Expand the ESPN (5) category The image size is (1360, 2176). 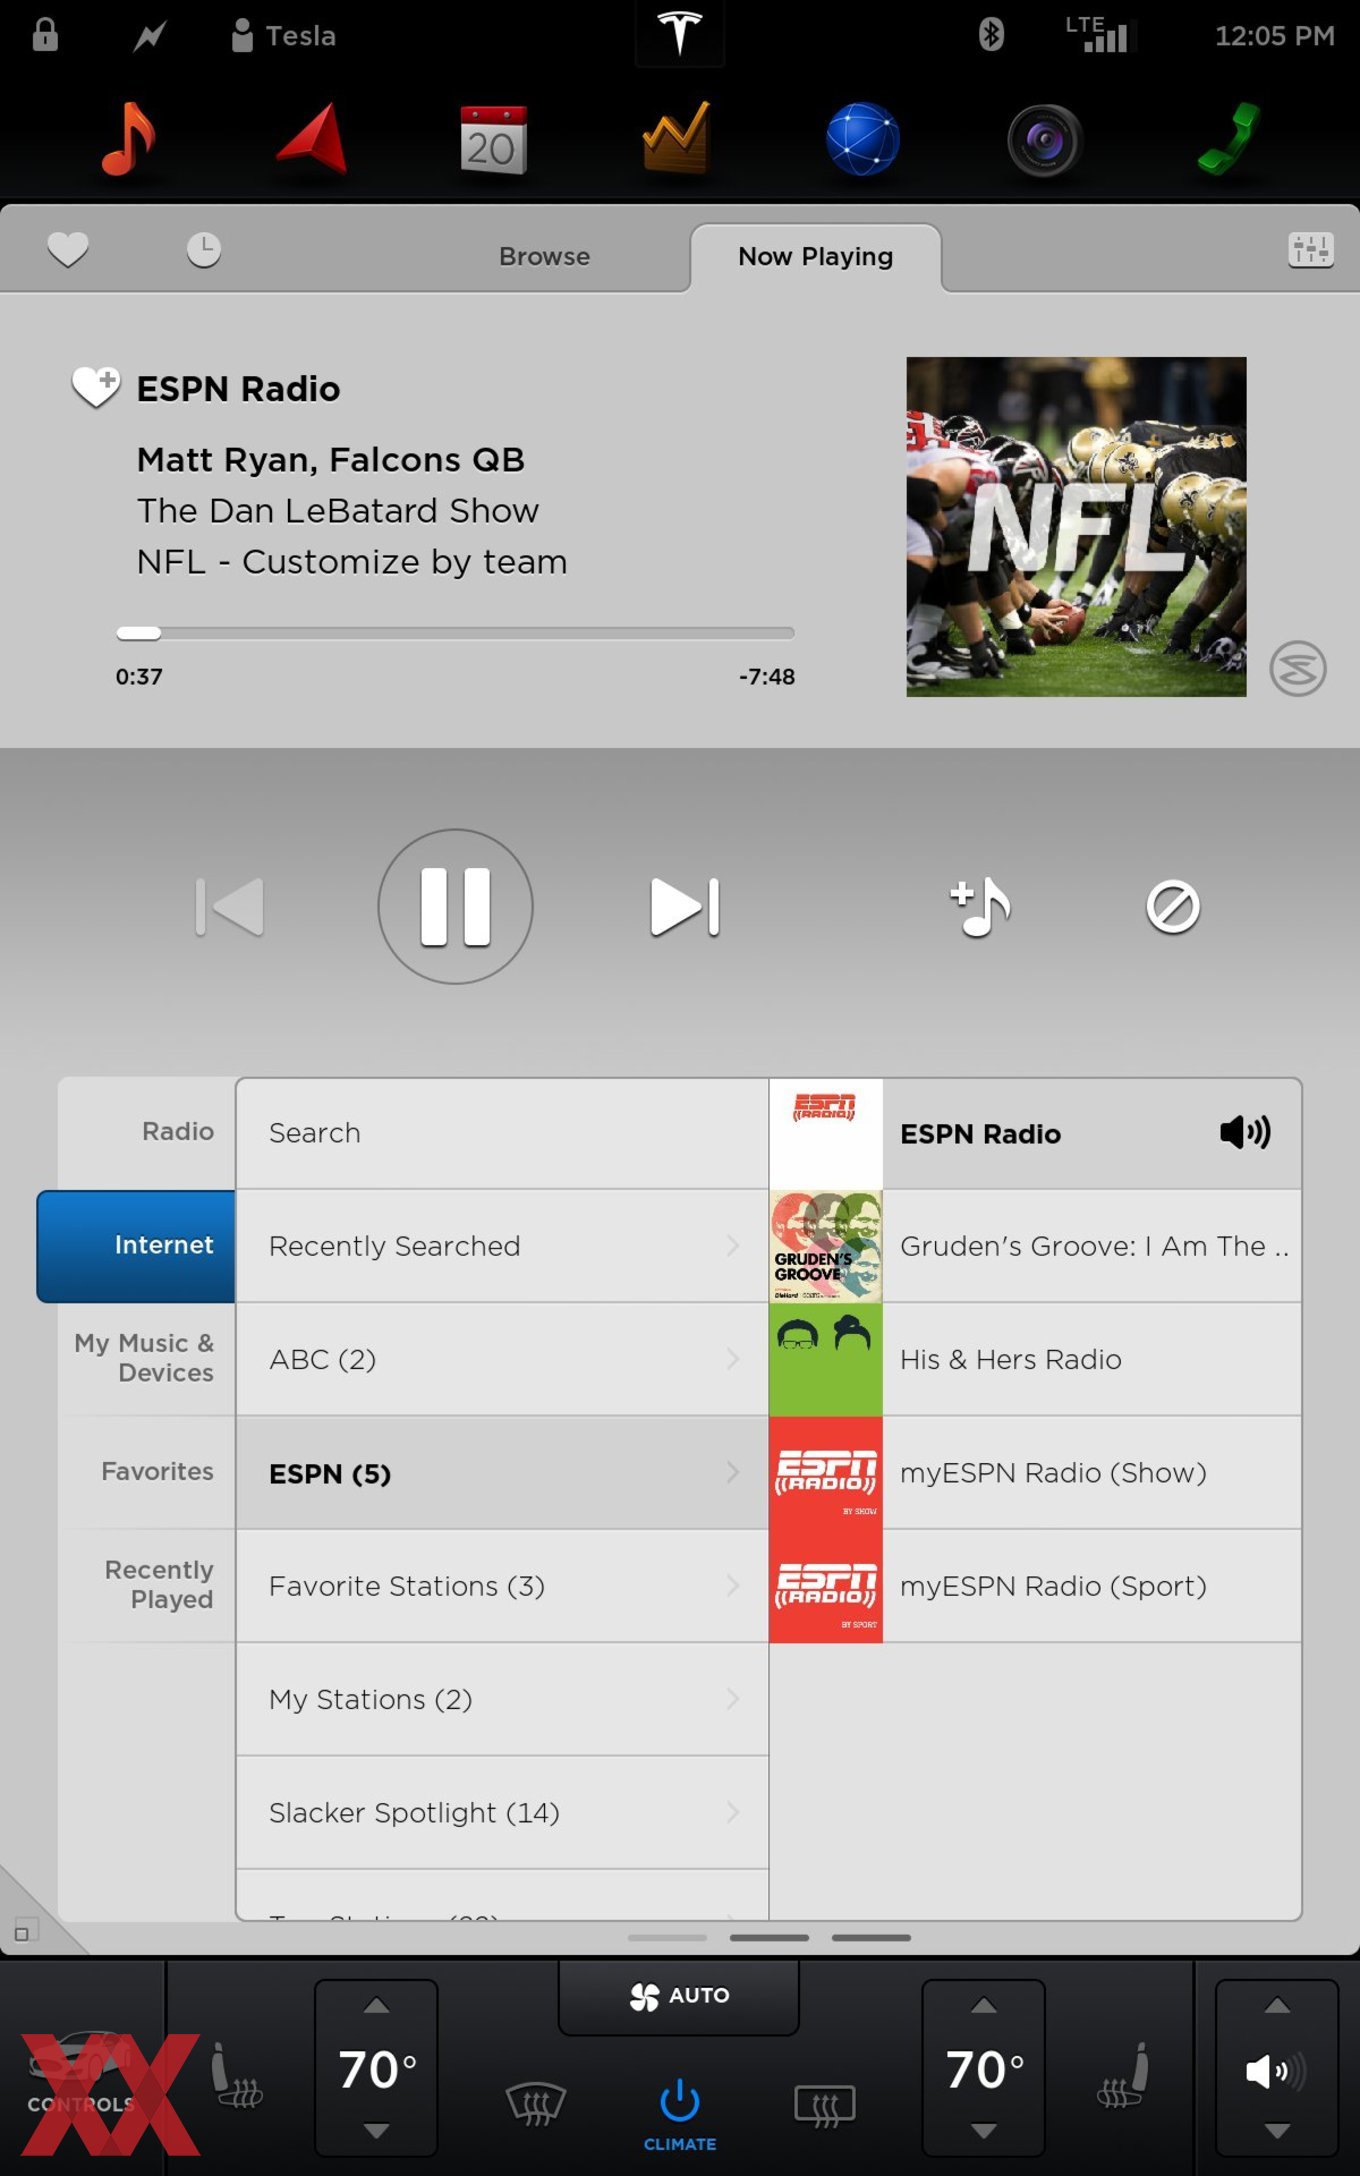[x=502, y=1473]
